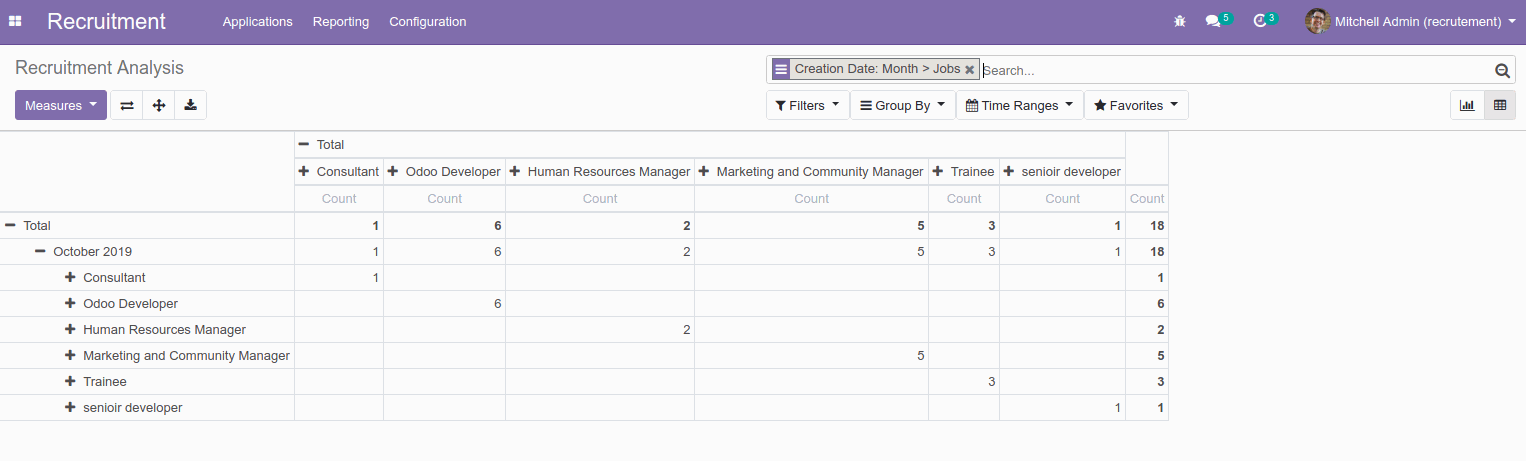Open the Reporting menu
The width and height of the screenshot is (1526, 461).
coord(340,21)
